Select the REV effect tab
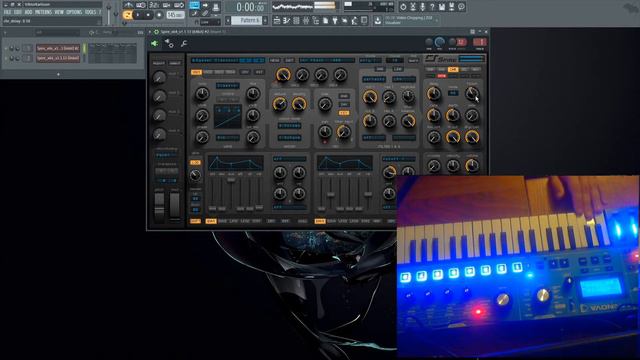 [x=476, y=70]
